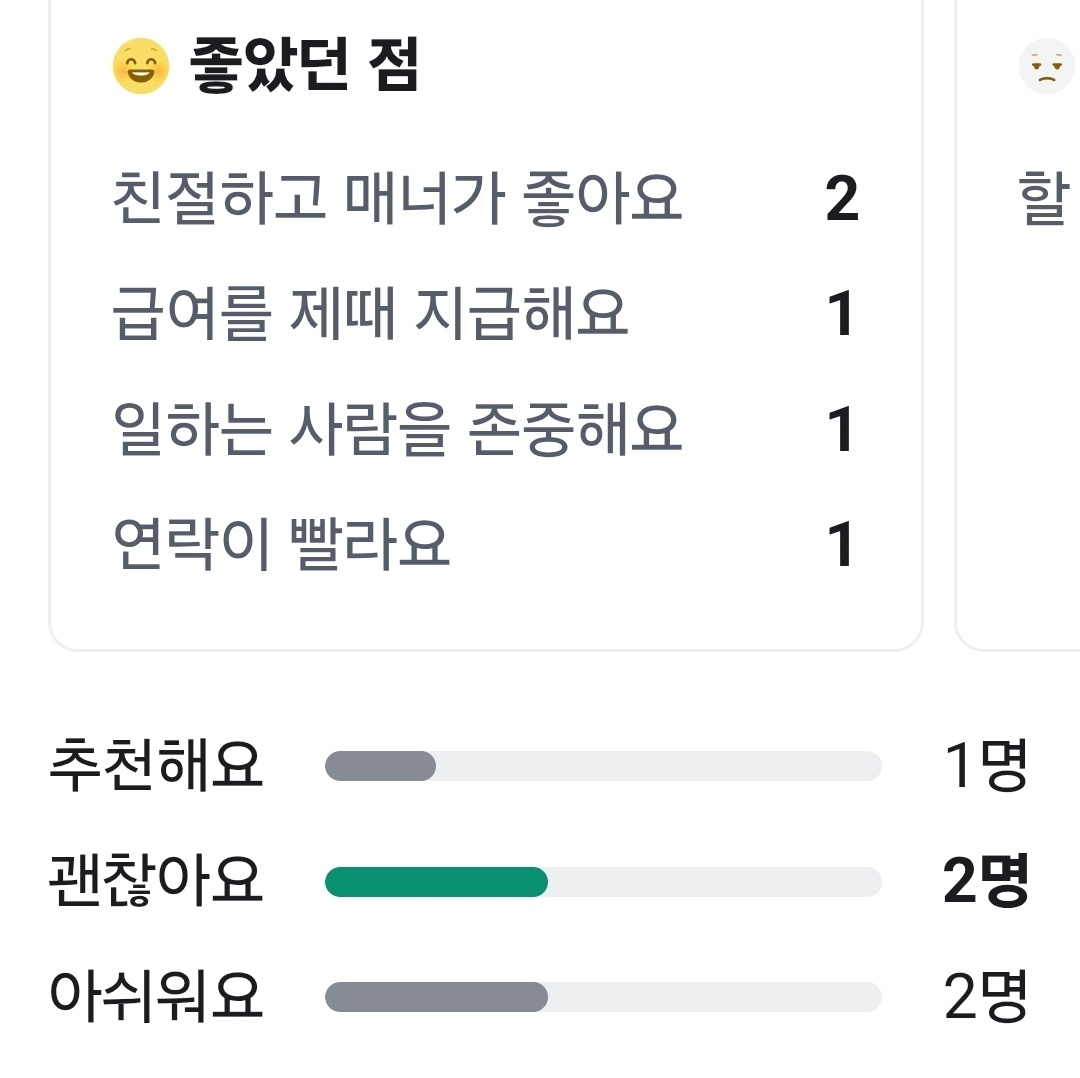Screen dimensions: 1080x1078
Task: Click the green 괜찮아요 progress bar
Action: 435,882
